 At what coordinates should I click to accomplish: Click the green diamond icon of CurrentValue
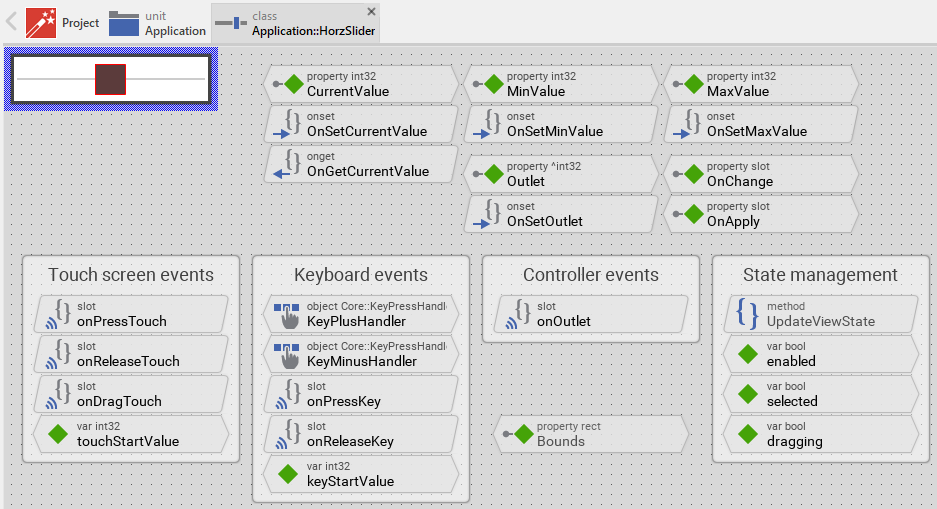[x=293, y=84]
